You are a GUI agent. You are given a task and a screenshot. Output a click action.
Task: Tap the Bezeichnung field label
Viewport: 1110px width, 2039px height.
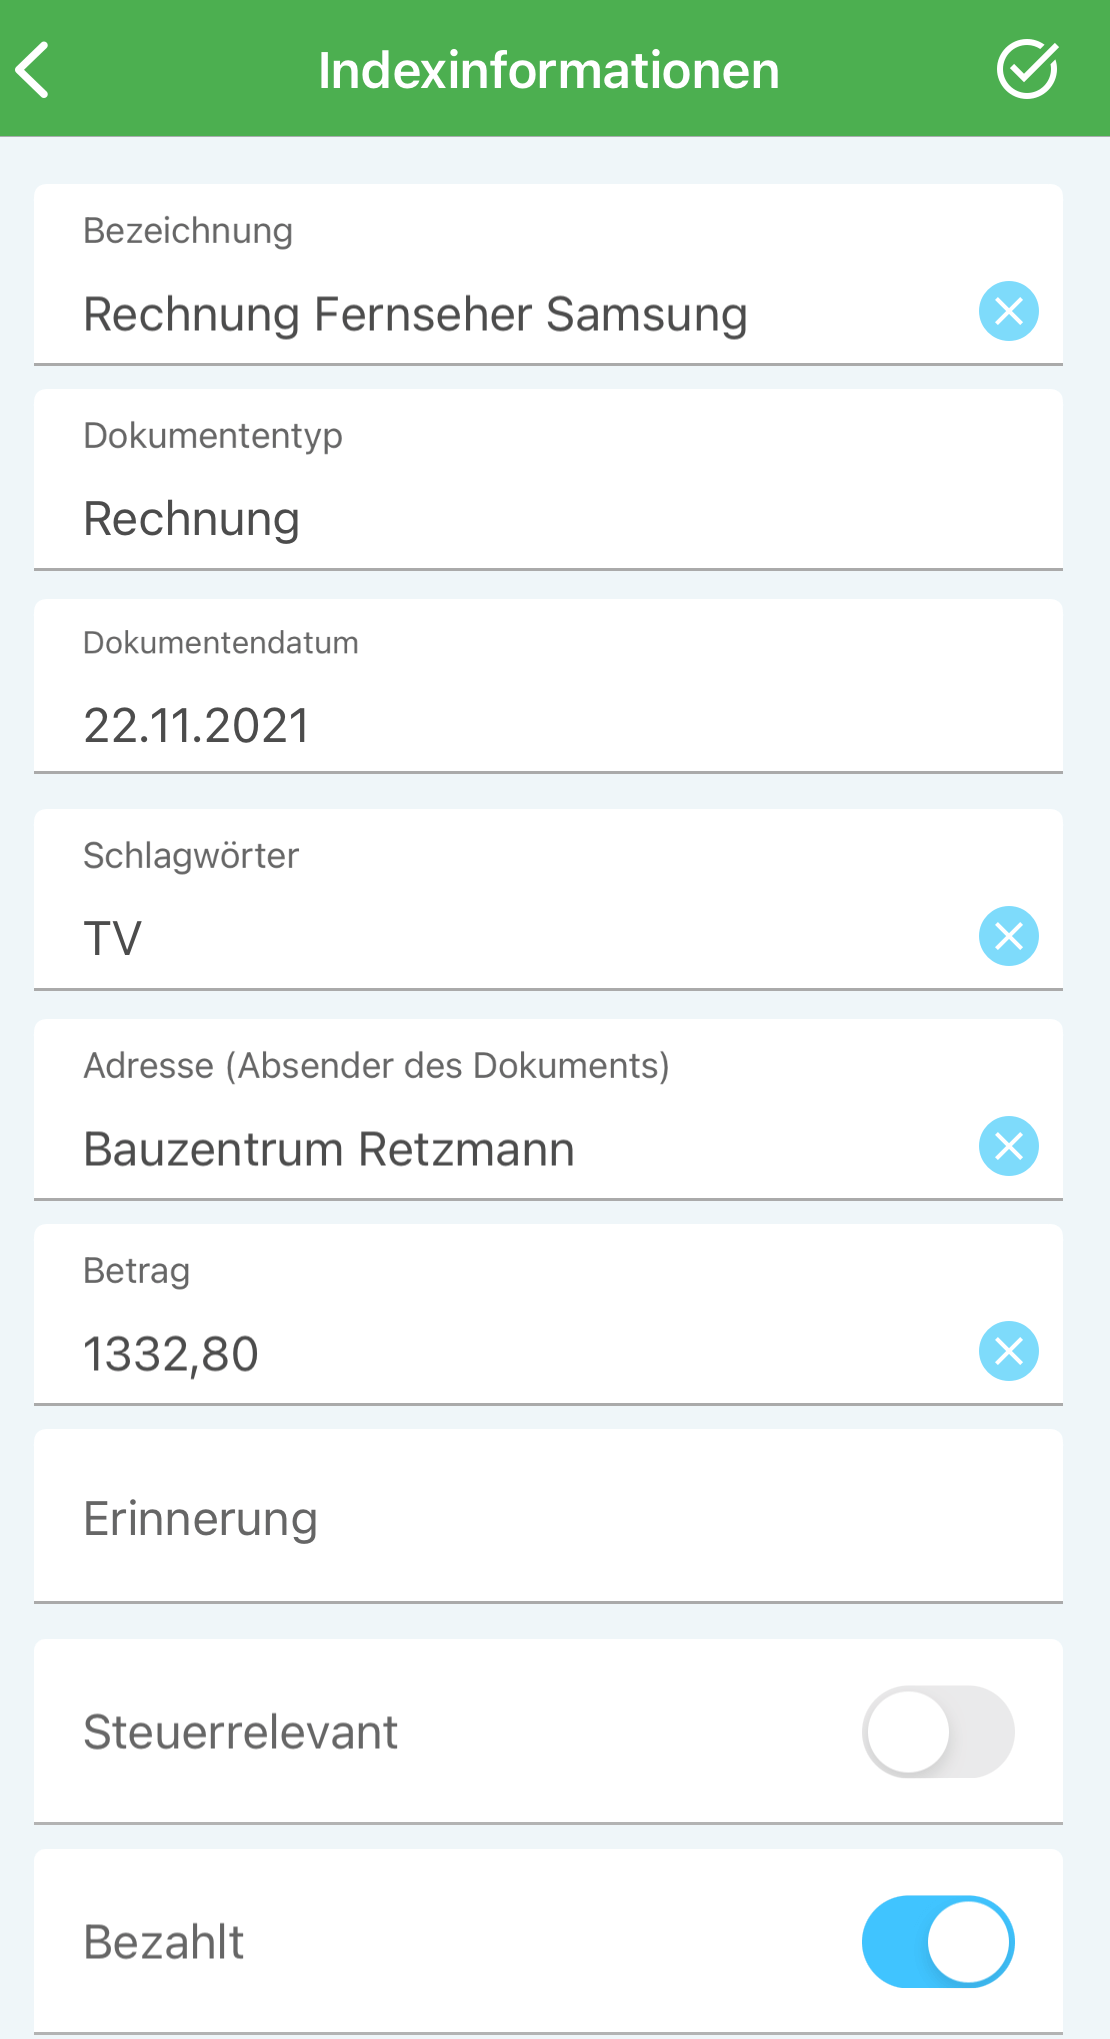click(188, 231)
